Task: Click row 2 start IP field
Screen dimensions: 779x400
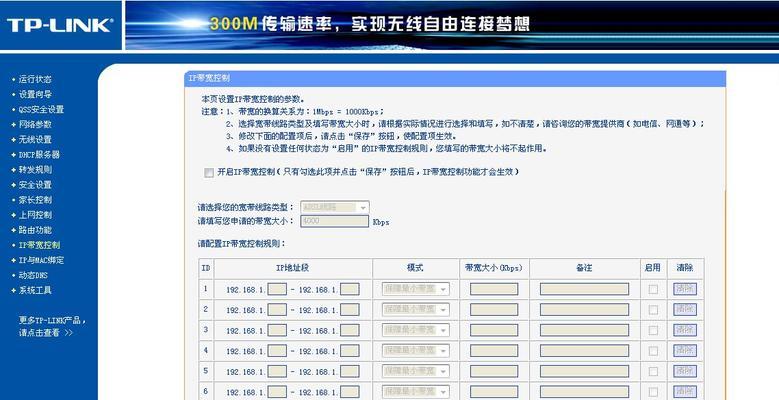Action: pyautogui.click(x=277, y=310)
